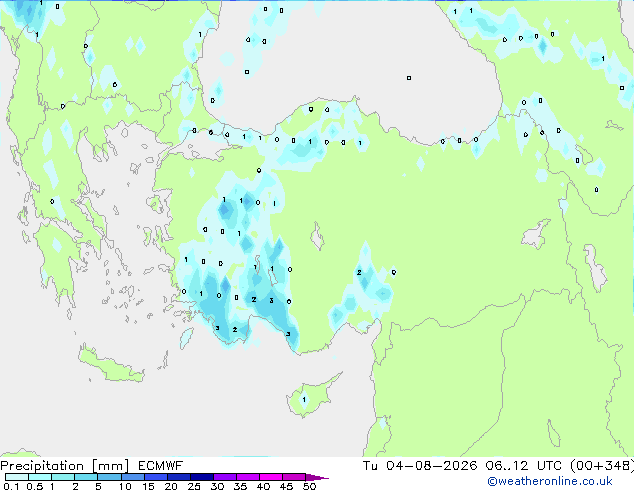Image resolution: width=634 pixels, height=490 pixels.
Task: Click the legend label '50'
Action: [309, 486]
